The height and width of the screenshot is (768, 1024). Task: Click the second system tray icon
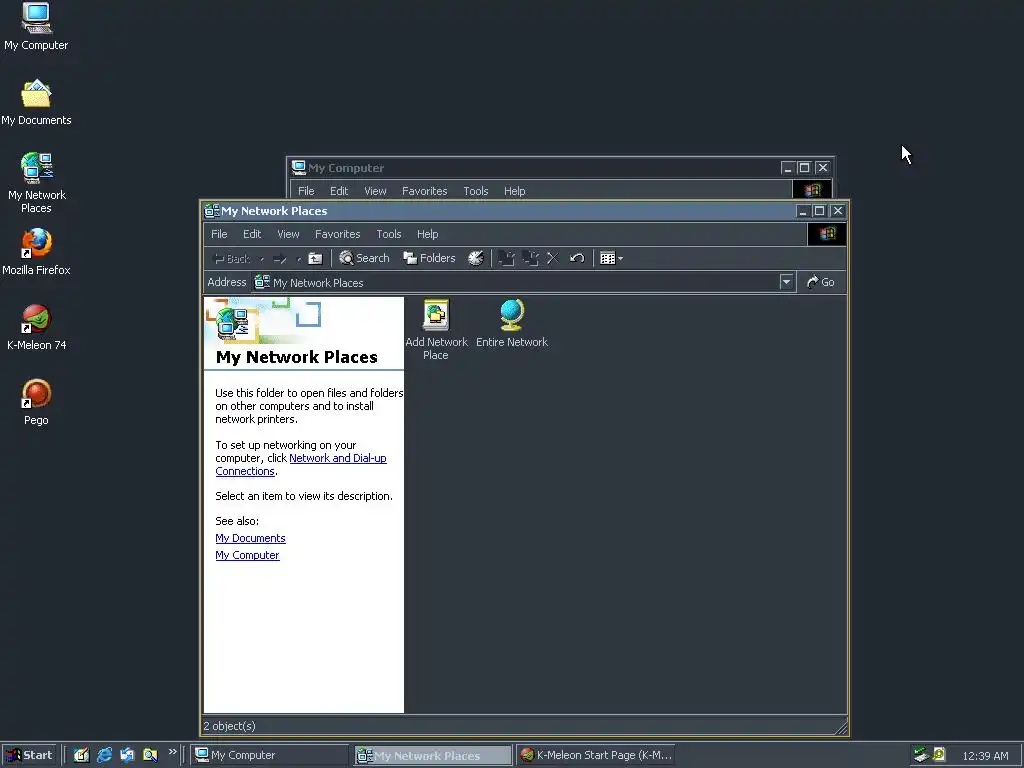click(x=939, y=755)
